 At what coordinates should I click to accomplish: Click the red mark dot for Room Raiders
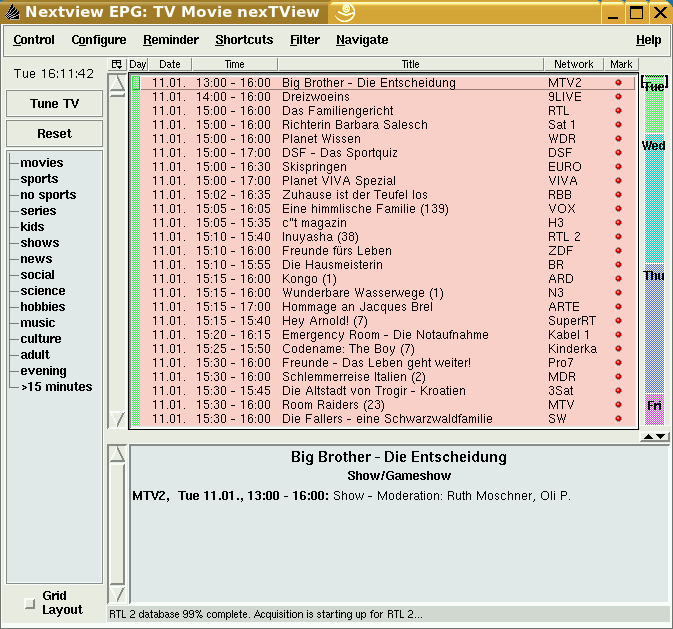pyautogui.click(x=618, y=405)
